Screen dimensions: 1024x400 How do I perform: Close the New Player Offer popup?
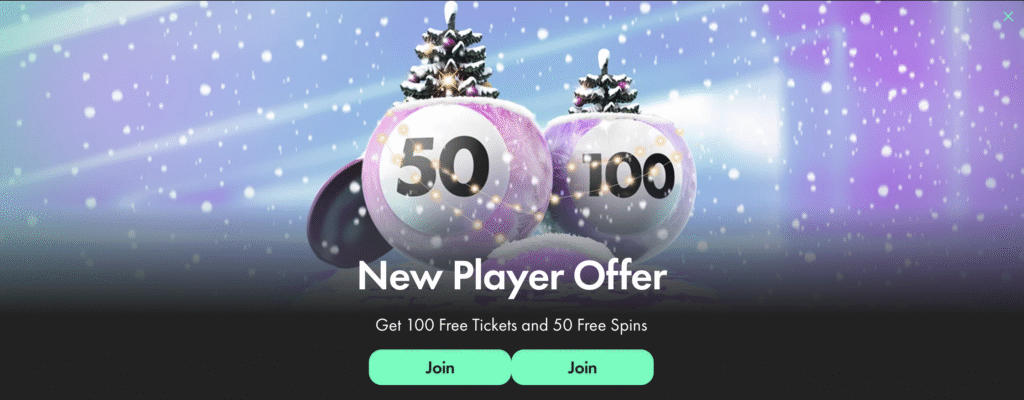click(1008, 17)
